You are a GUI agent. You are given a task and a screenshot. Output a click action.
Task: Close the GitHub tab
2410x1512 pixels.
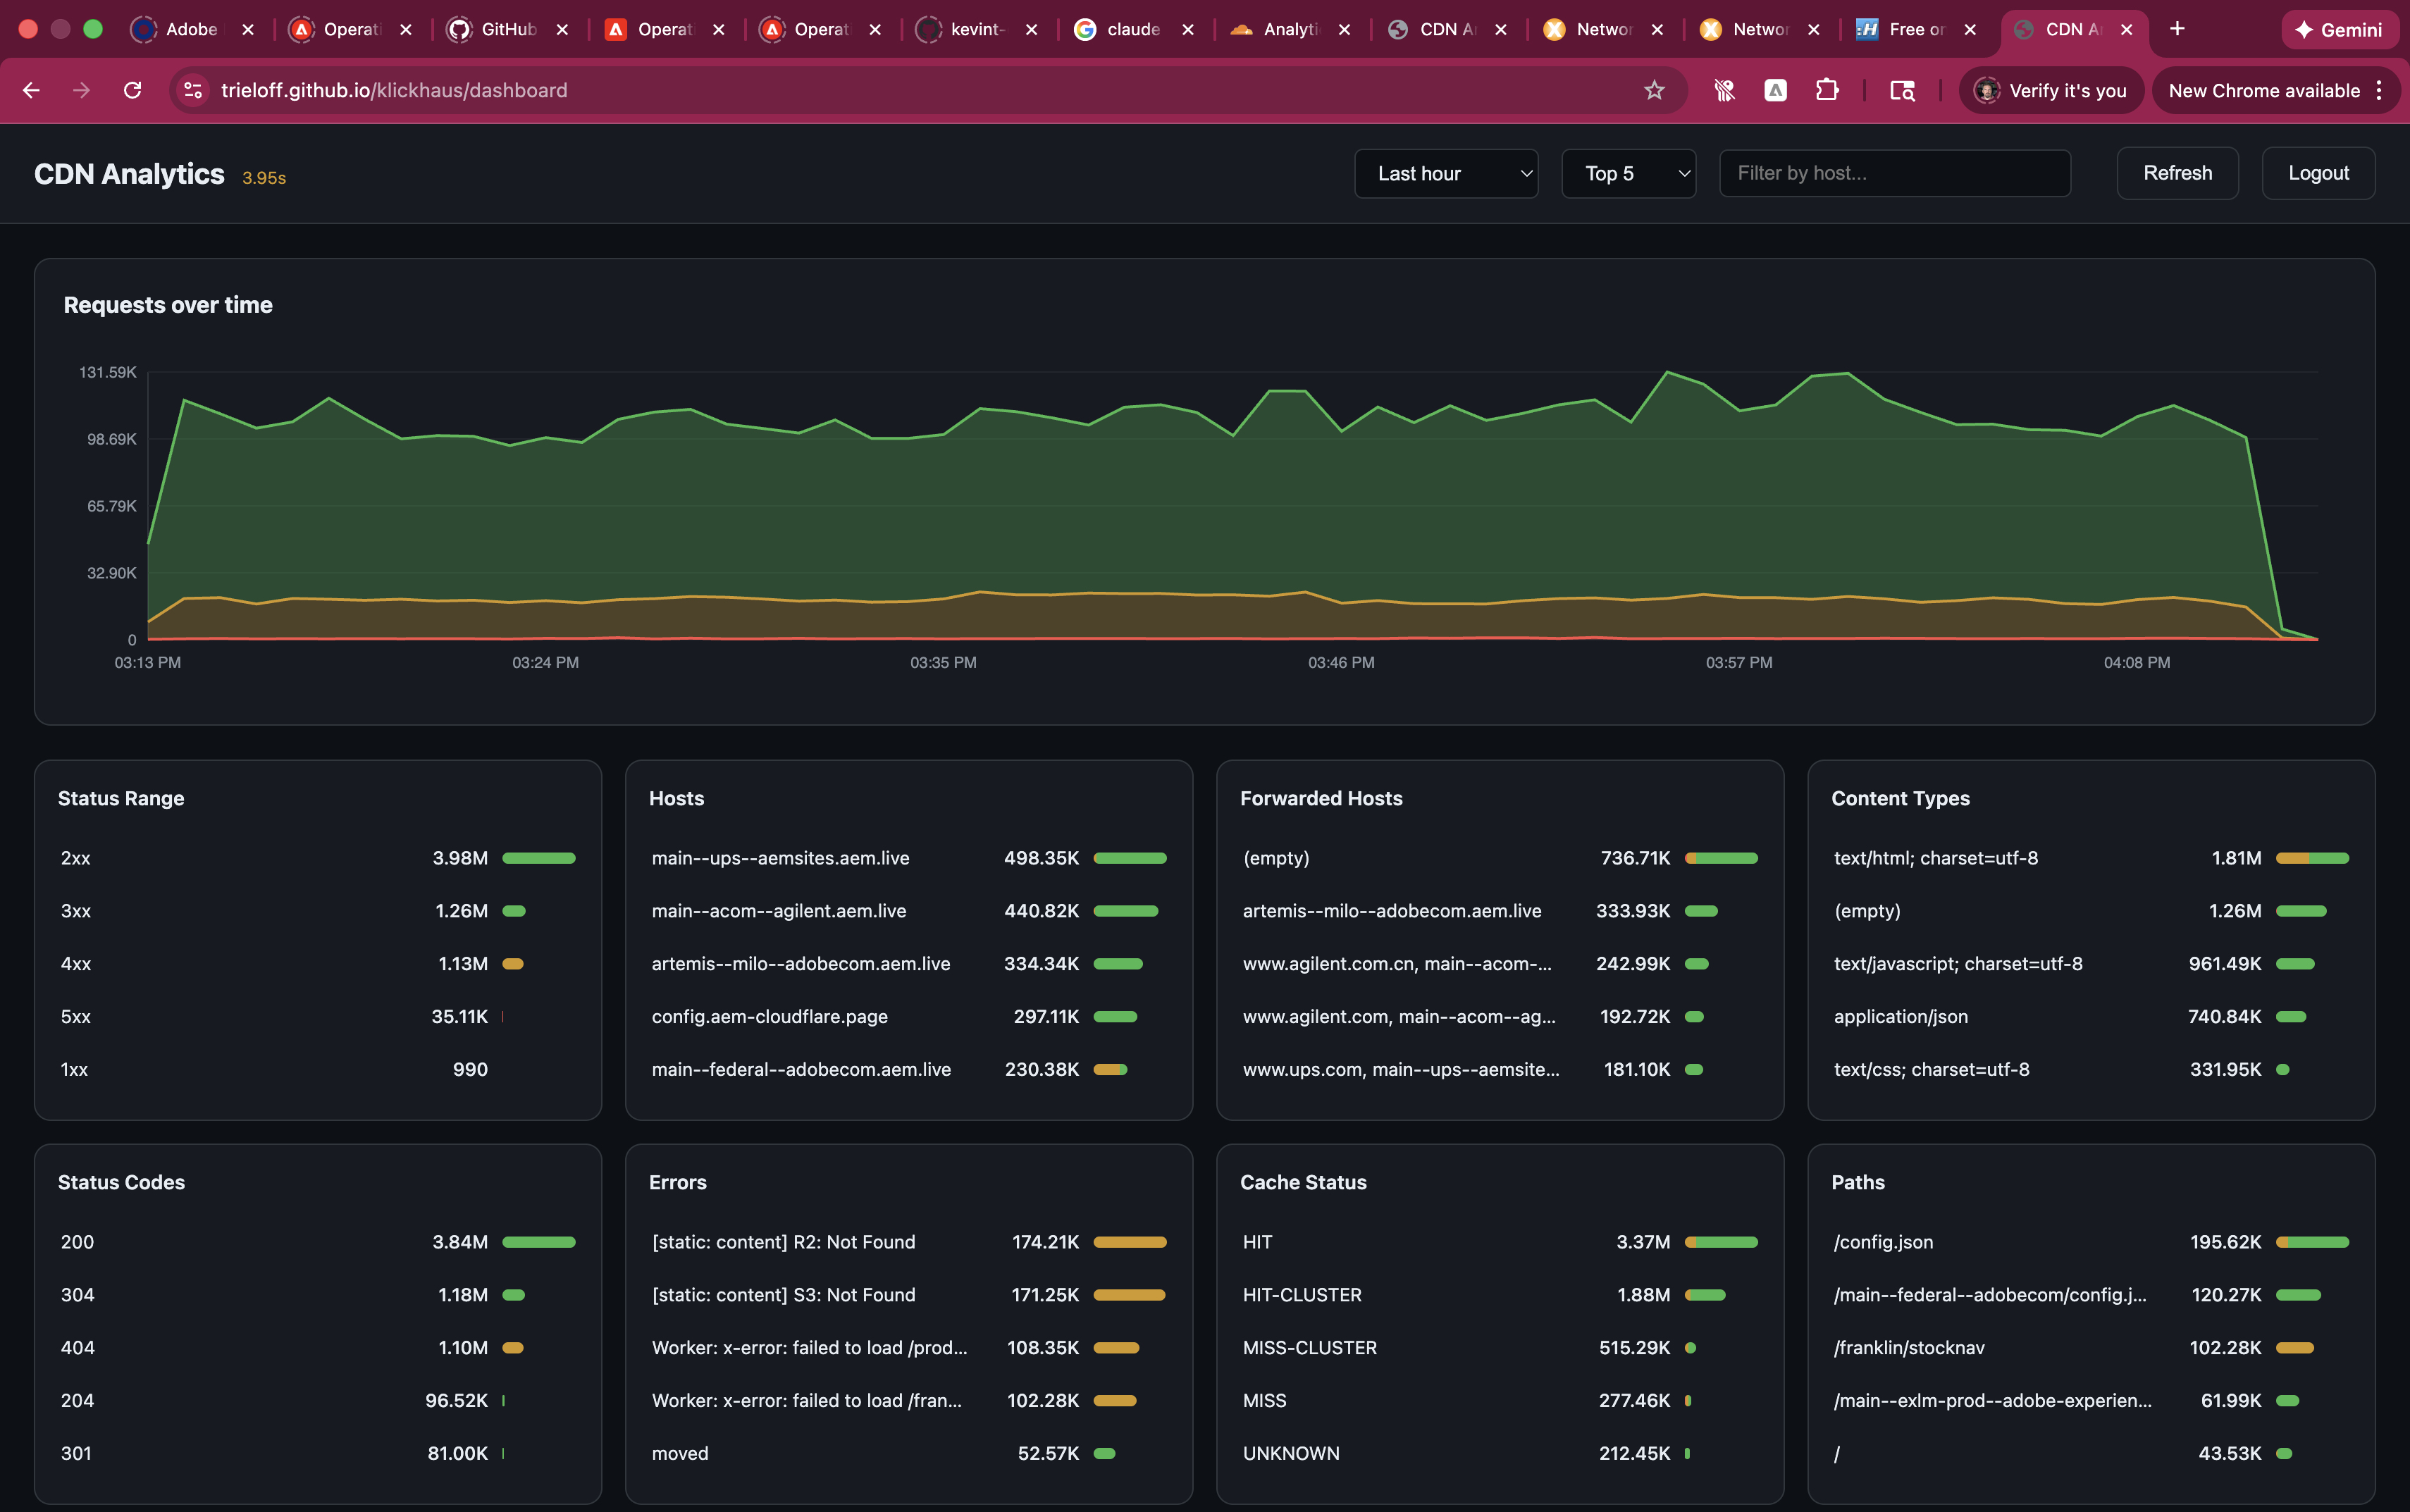[563, 30]
